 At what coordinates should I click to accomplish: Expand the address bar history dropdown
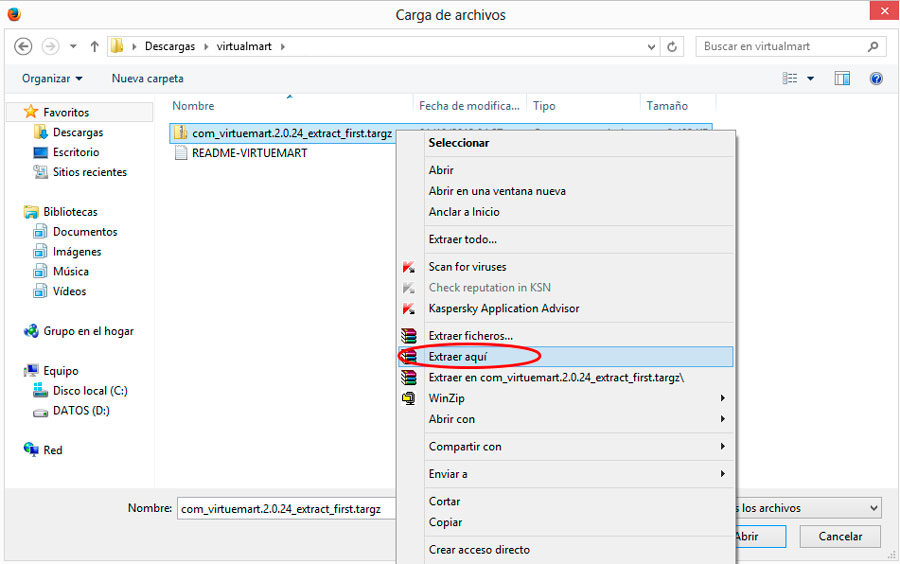click(x=652, y=46)
